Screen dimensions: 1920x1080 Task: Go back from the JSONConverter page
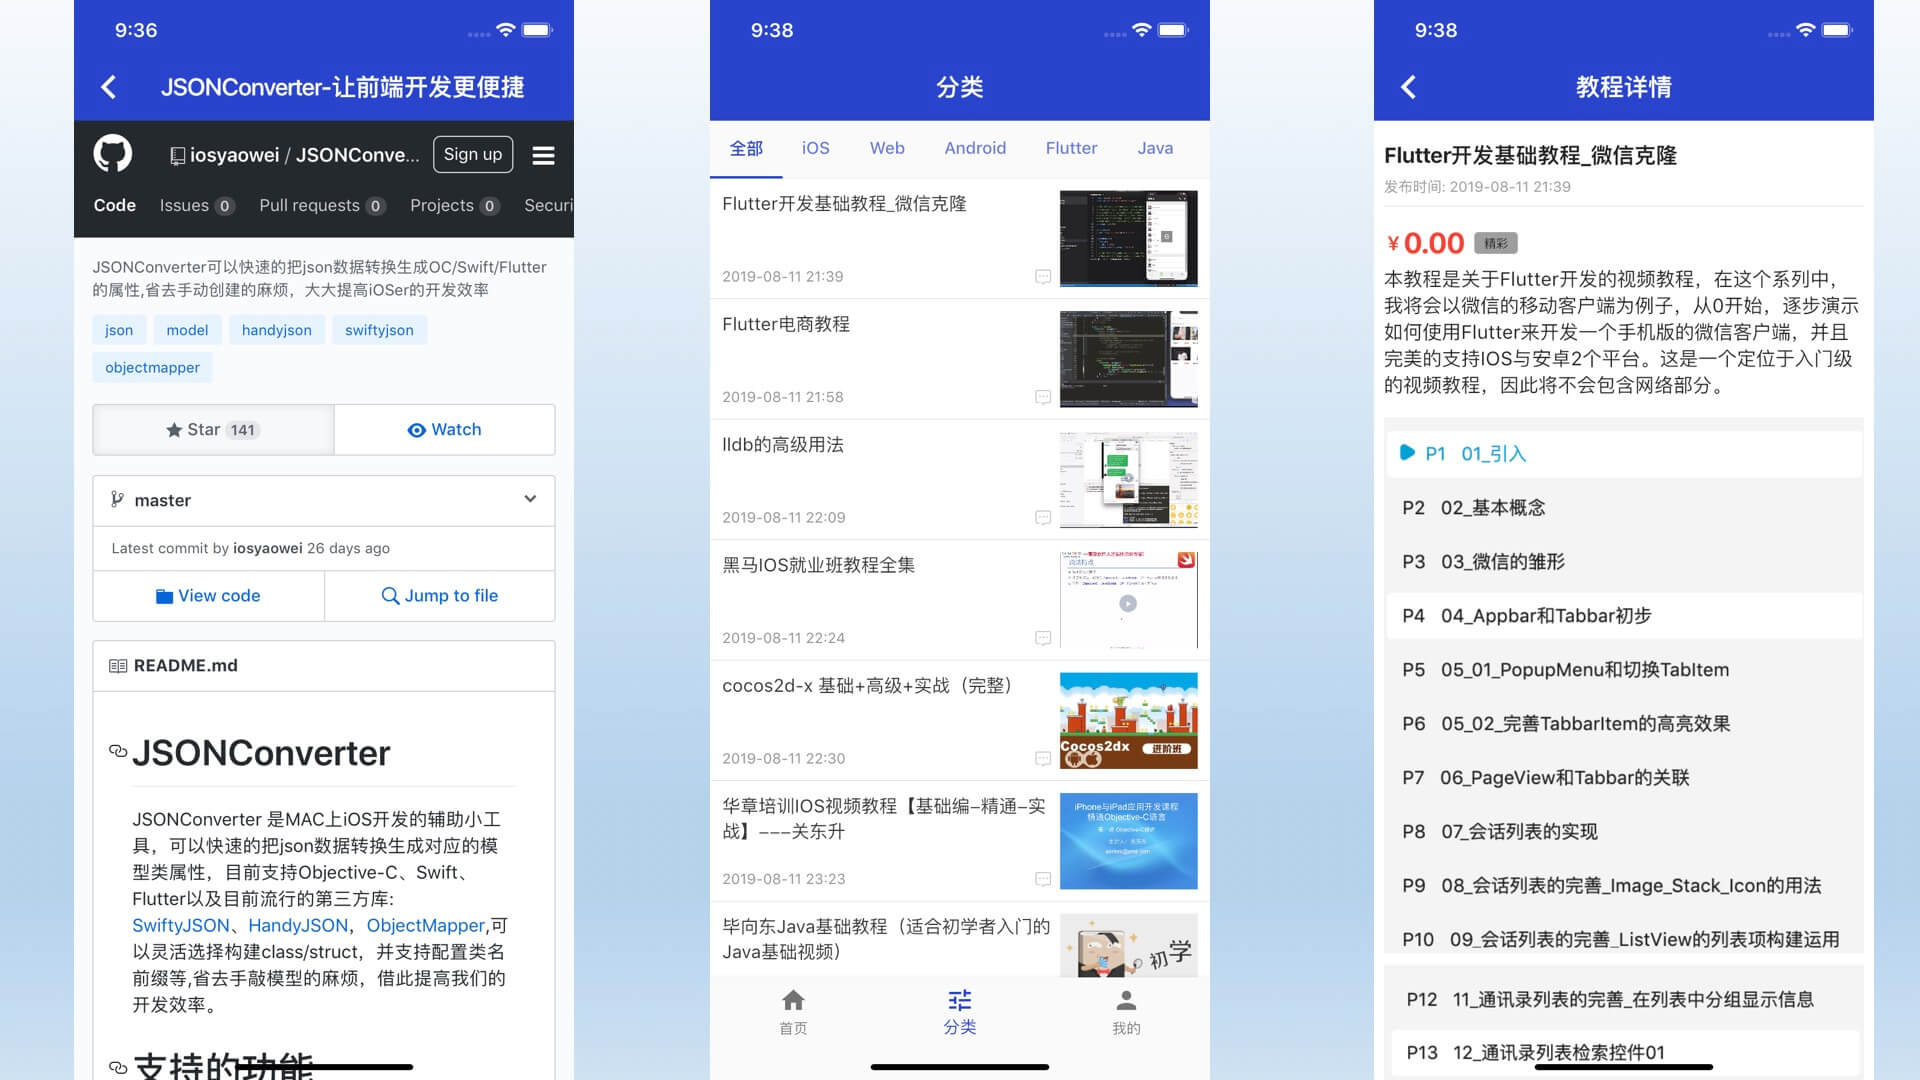(x=109, y=87)
